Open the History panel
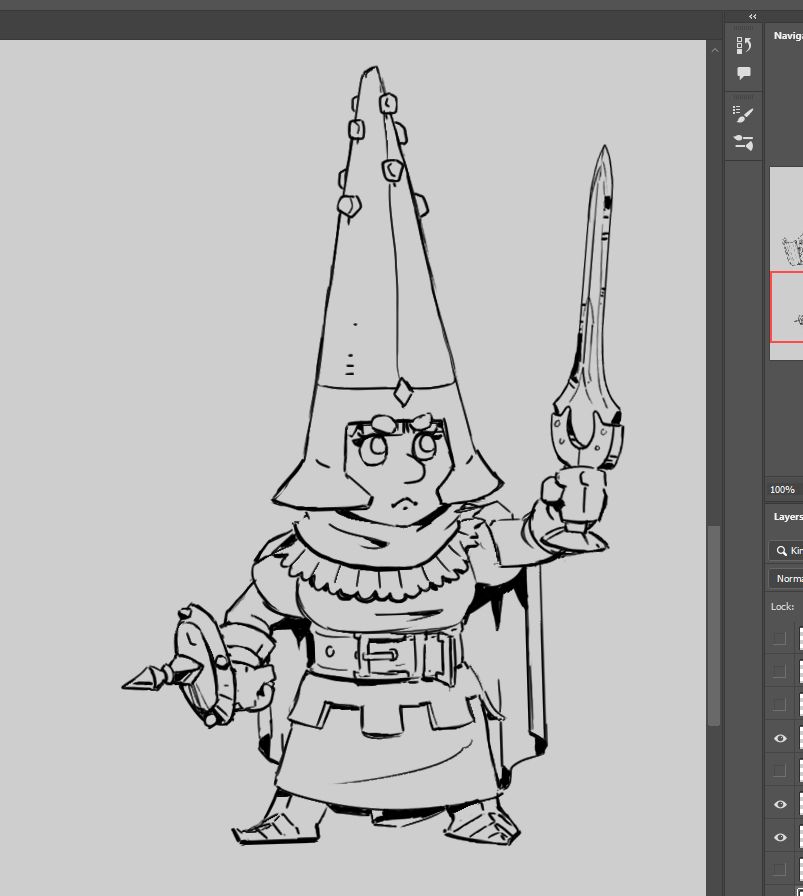The image size is (803, 896). 743,44
